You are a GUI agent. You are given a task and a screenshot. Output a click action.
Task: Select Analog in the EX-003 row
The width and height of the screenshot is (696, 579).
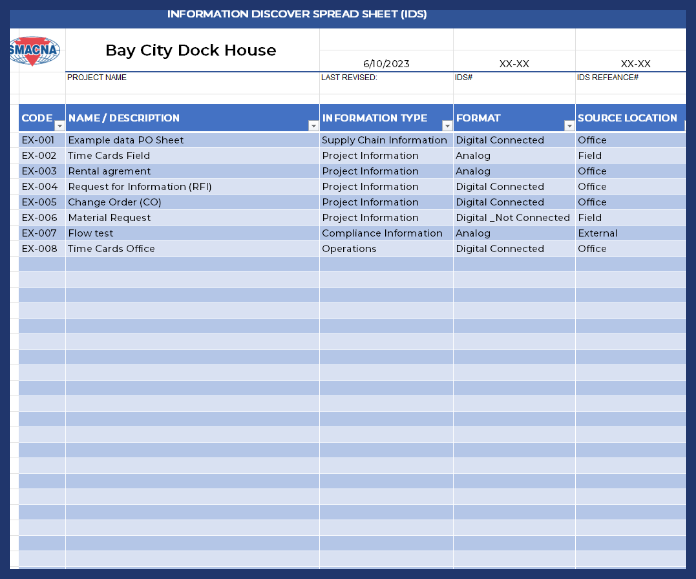pos(514,171)
